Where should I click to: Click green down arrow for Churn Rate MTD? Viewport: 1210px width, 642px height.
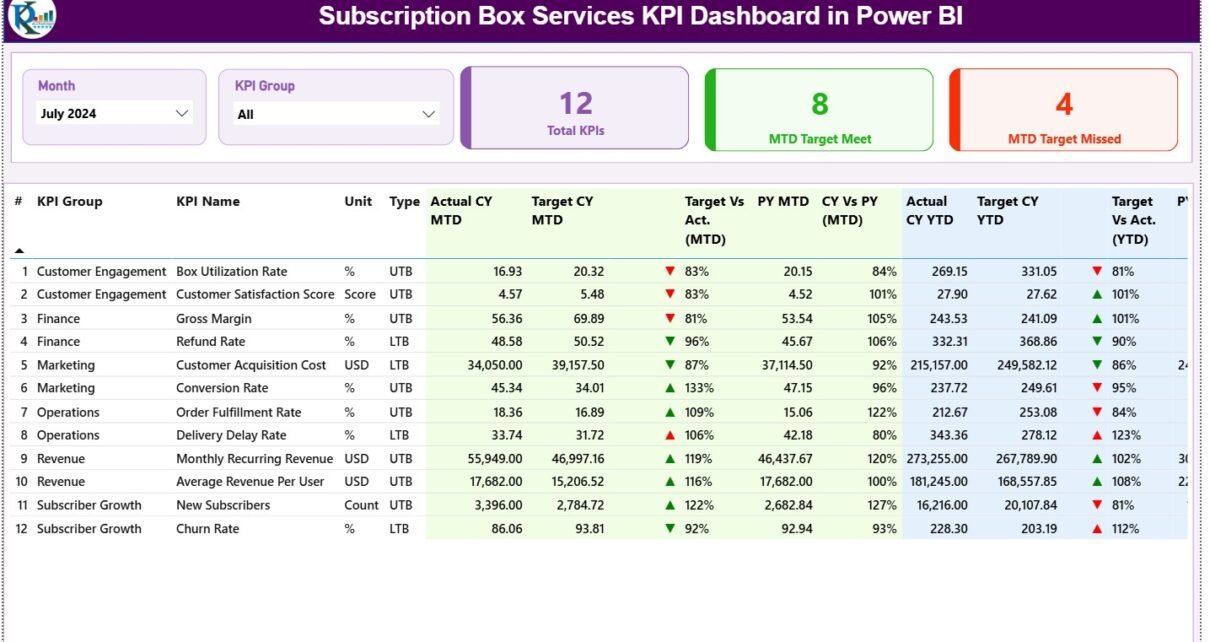coord(670,529)
